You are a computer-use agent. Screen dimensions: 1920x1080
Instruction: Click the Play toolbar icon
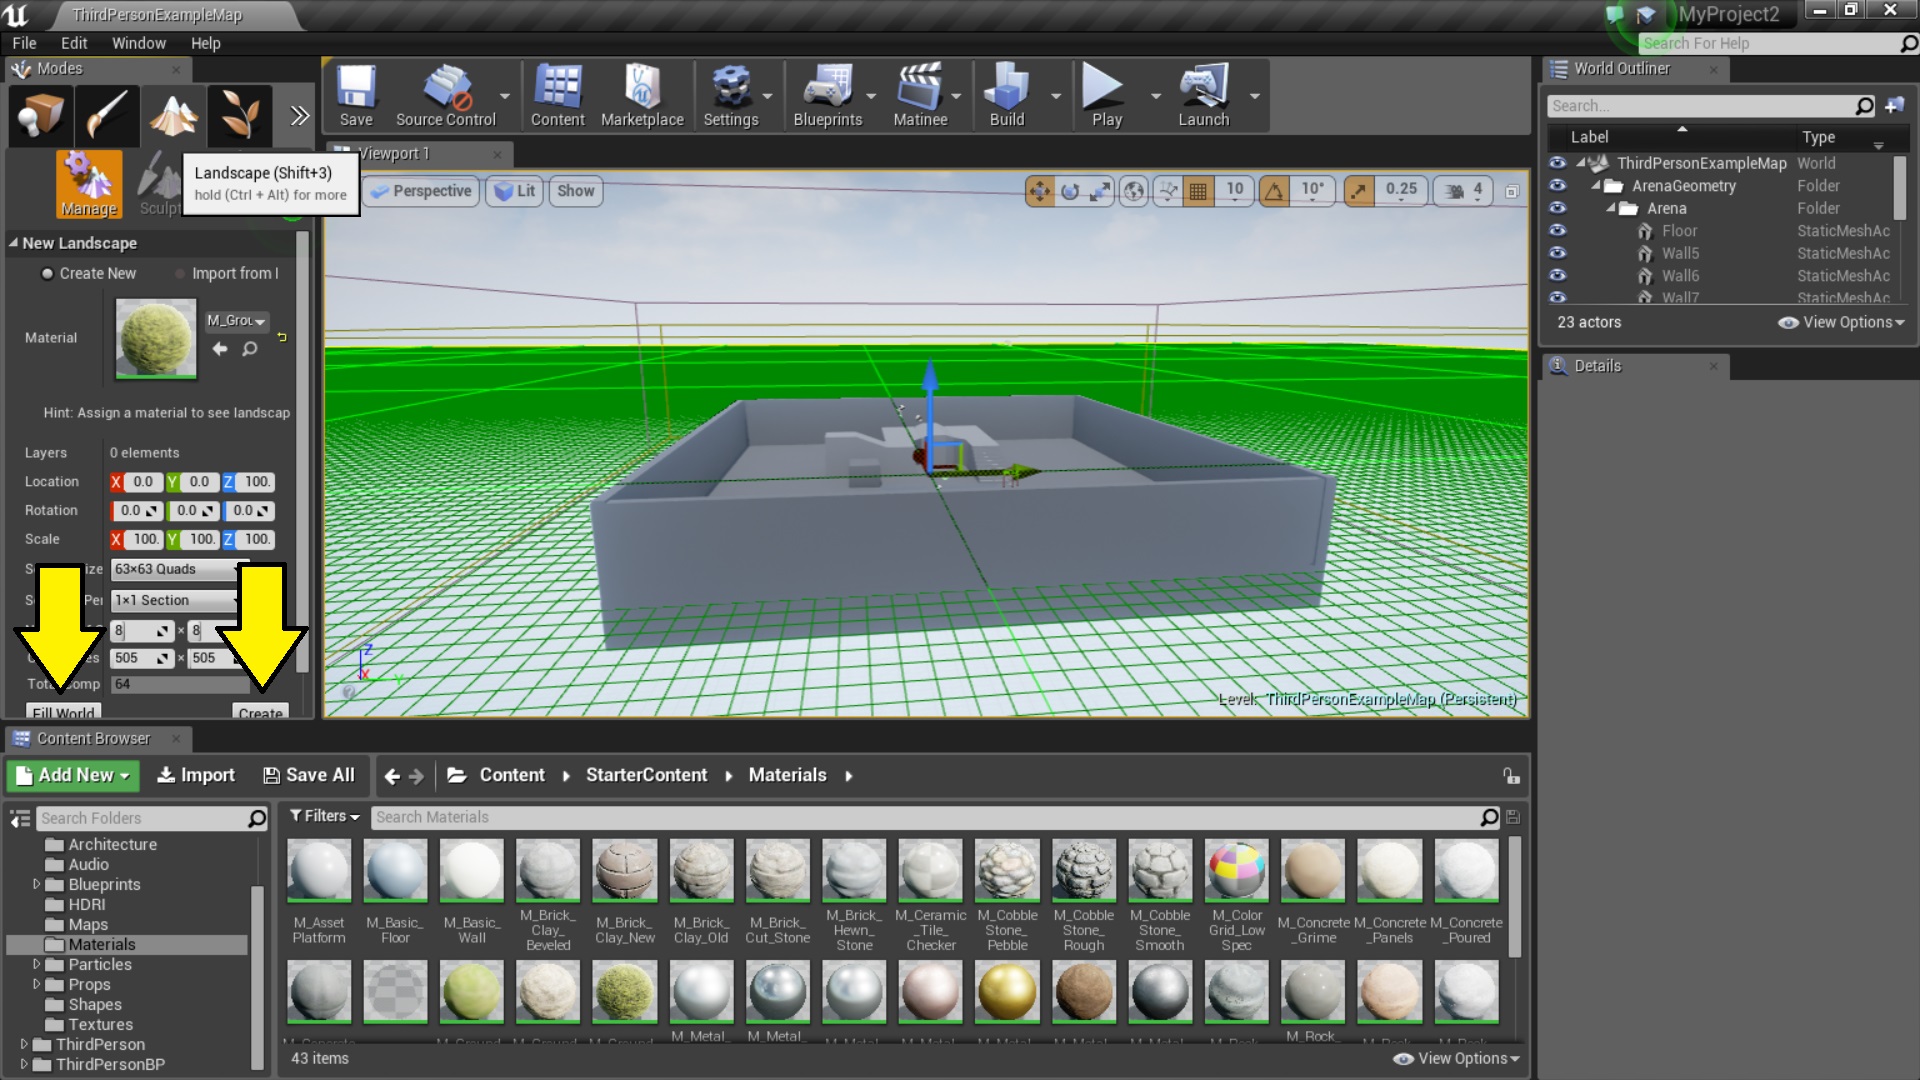coord(1106,96)
